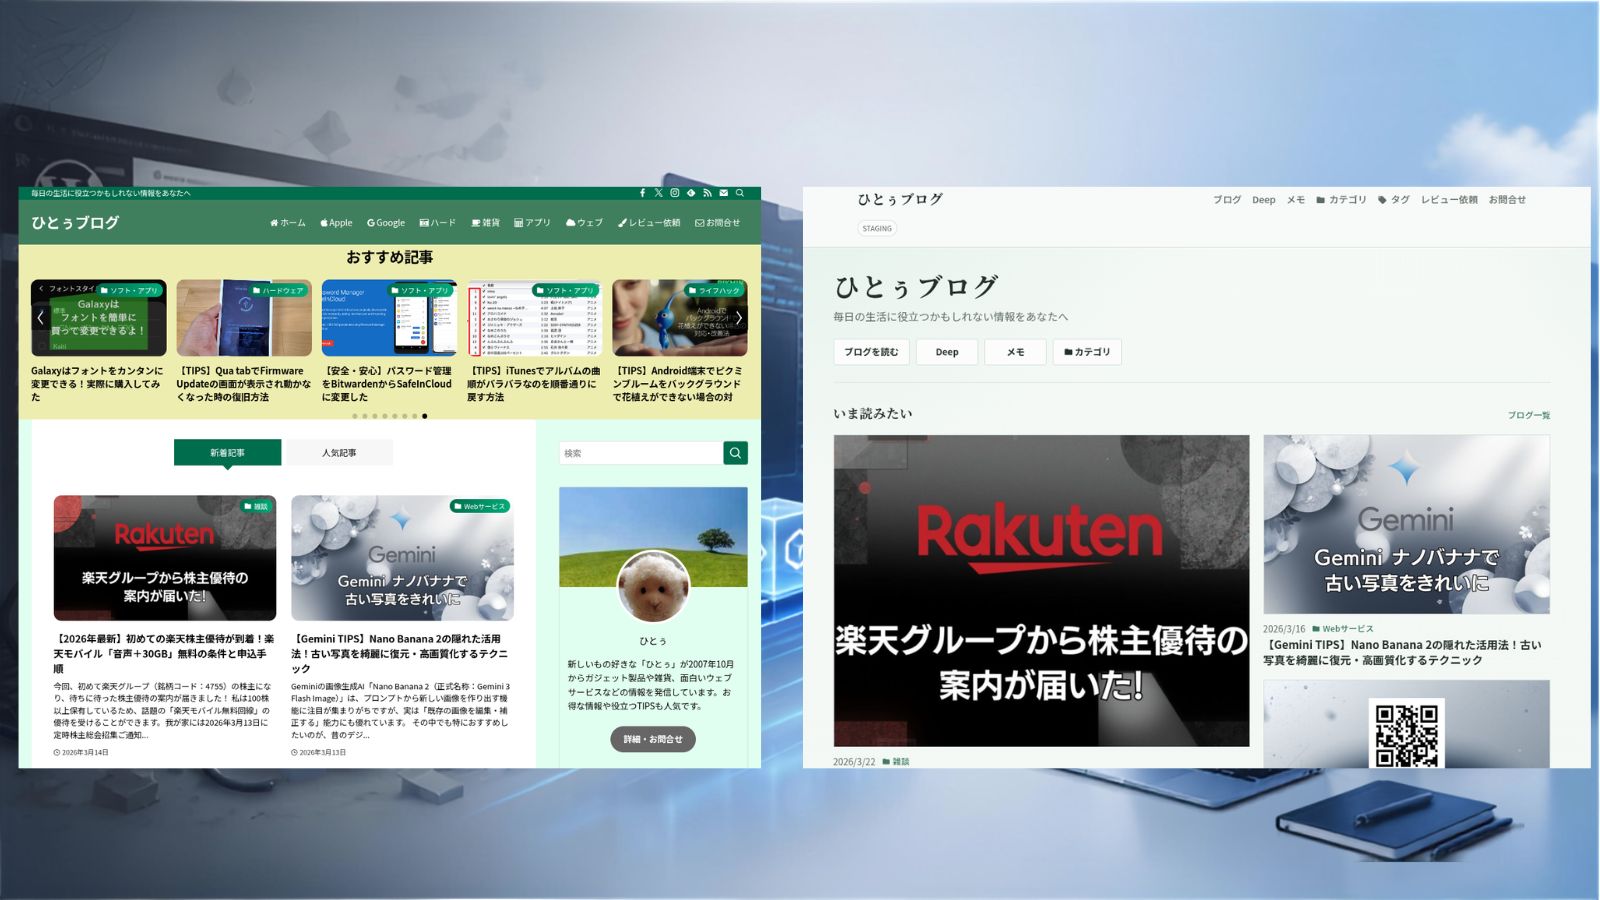Viewport: 1600px width, 900px height.
Task: Open ウェブ menu item
Action: point(584,223)
